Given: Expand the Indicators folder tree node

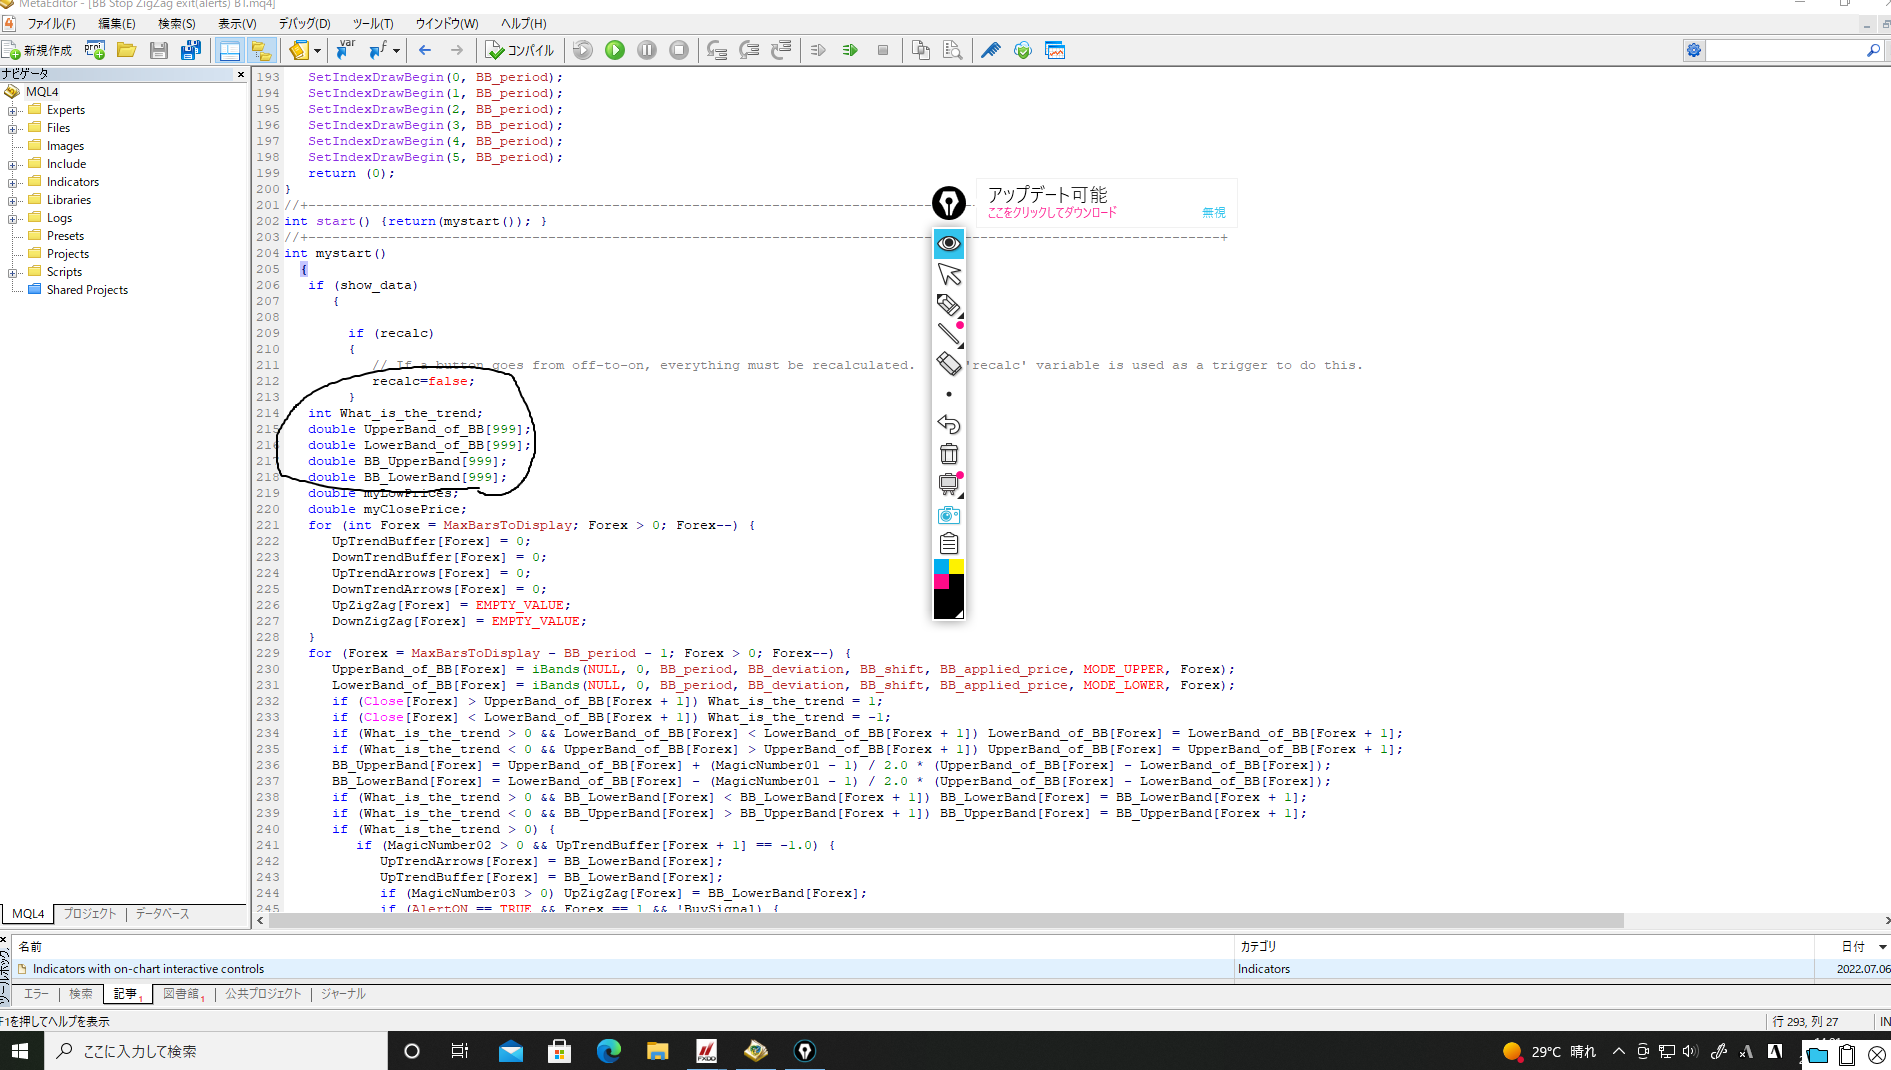Looking at the screenshot, I should [13, 182].
